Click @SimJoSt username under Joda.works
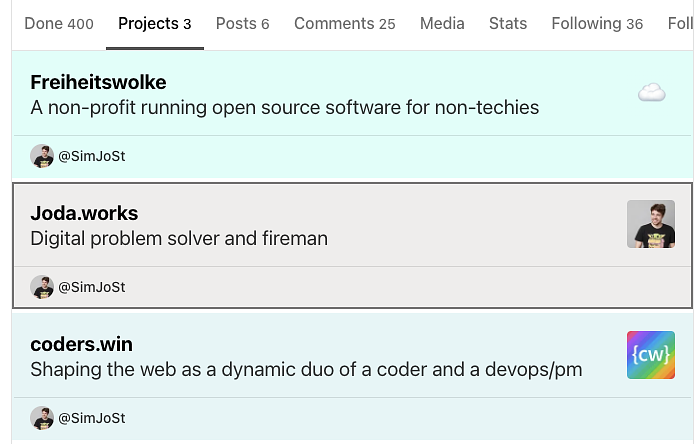The height and width of the screenshot is (444, 698). [x=92, y=287]
